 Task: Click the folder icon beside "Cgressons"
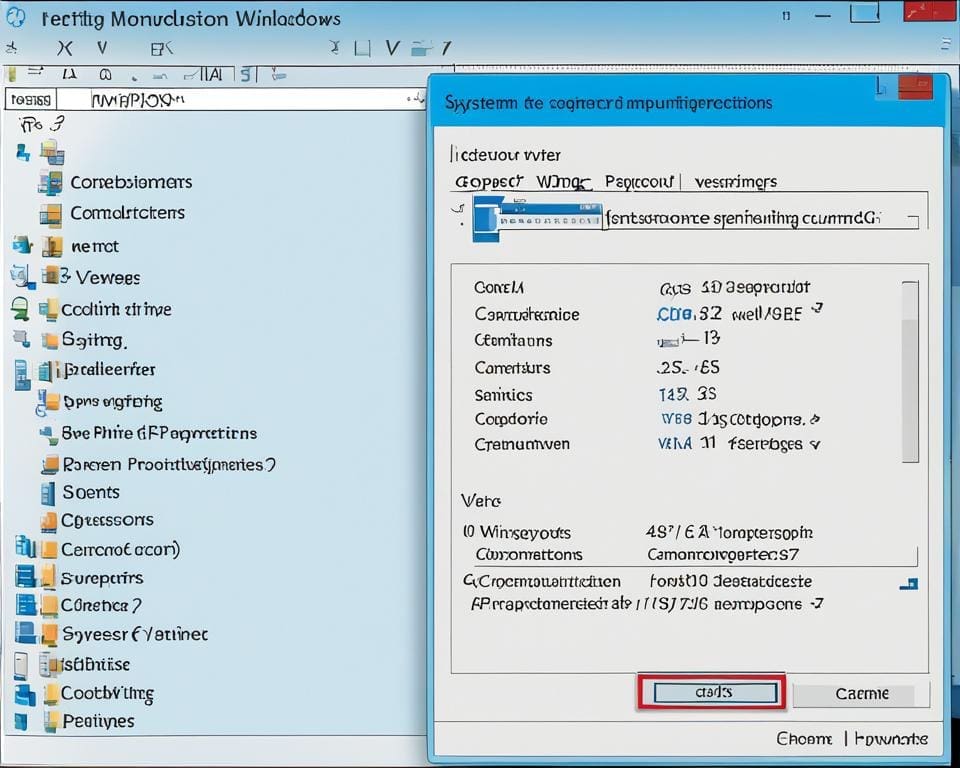(x=48, y=521)
